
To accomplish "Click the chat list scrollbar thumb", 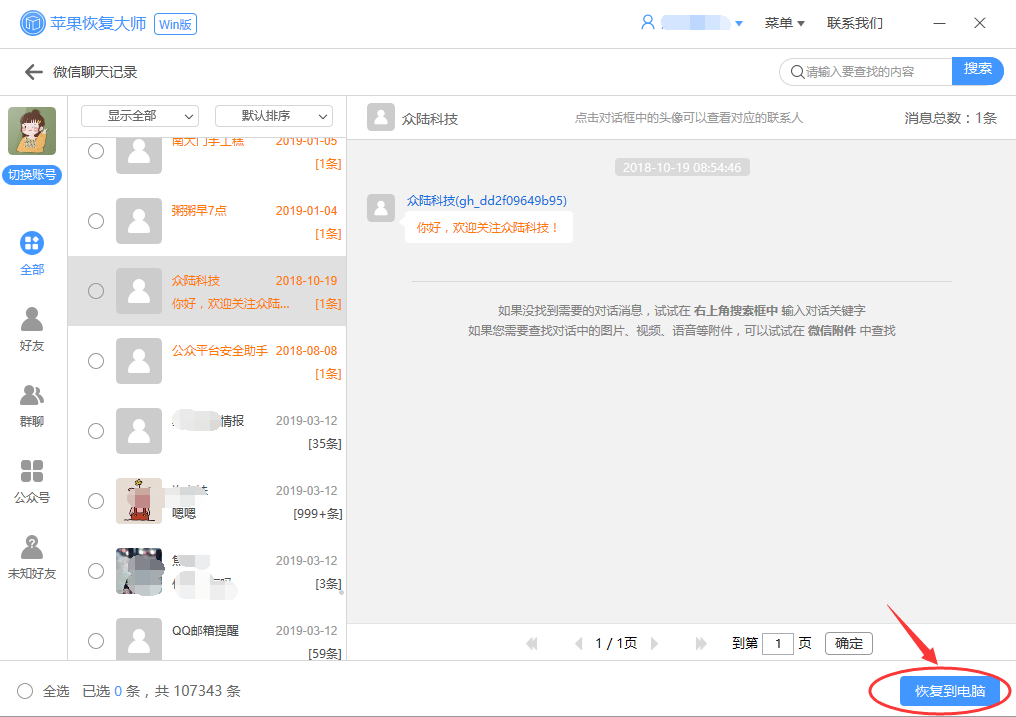I will [341, 592].
